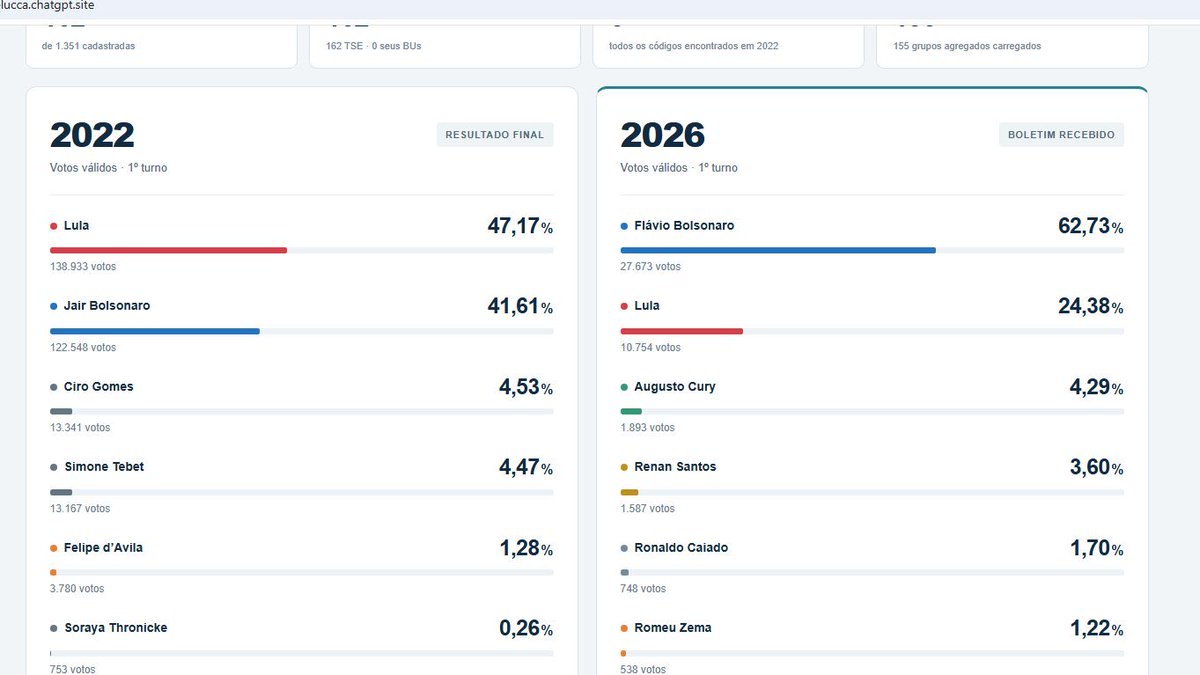Click the text '162 TSE · 0 seus BUs'

(x=374, y=46)
